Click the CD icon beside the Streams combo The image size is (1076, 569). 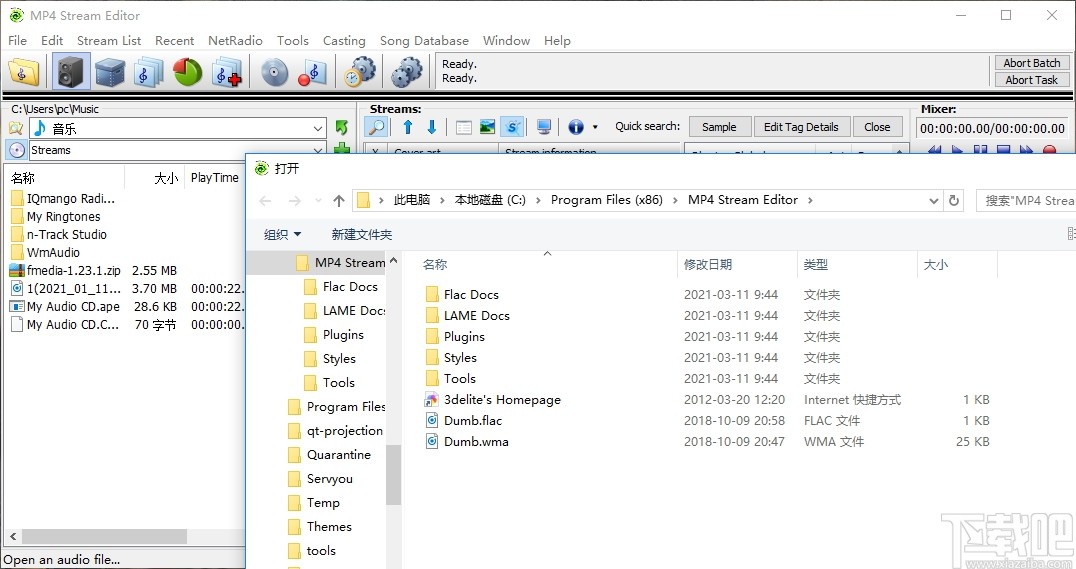pos(17,150)
